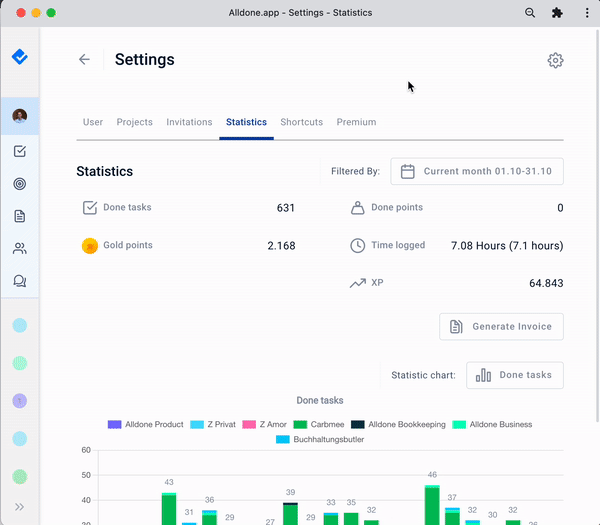This screenshot has height=525, width=600.
Task: Toggle Z Amor legend swatch
Action: click(249, 424)
